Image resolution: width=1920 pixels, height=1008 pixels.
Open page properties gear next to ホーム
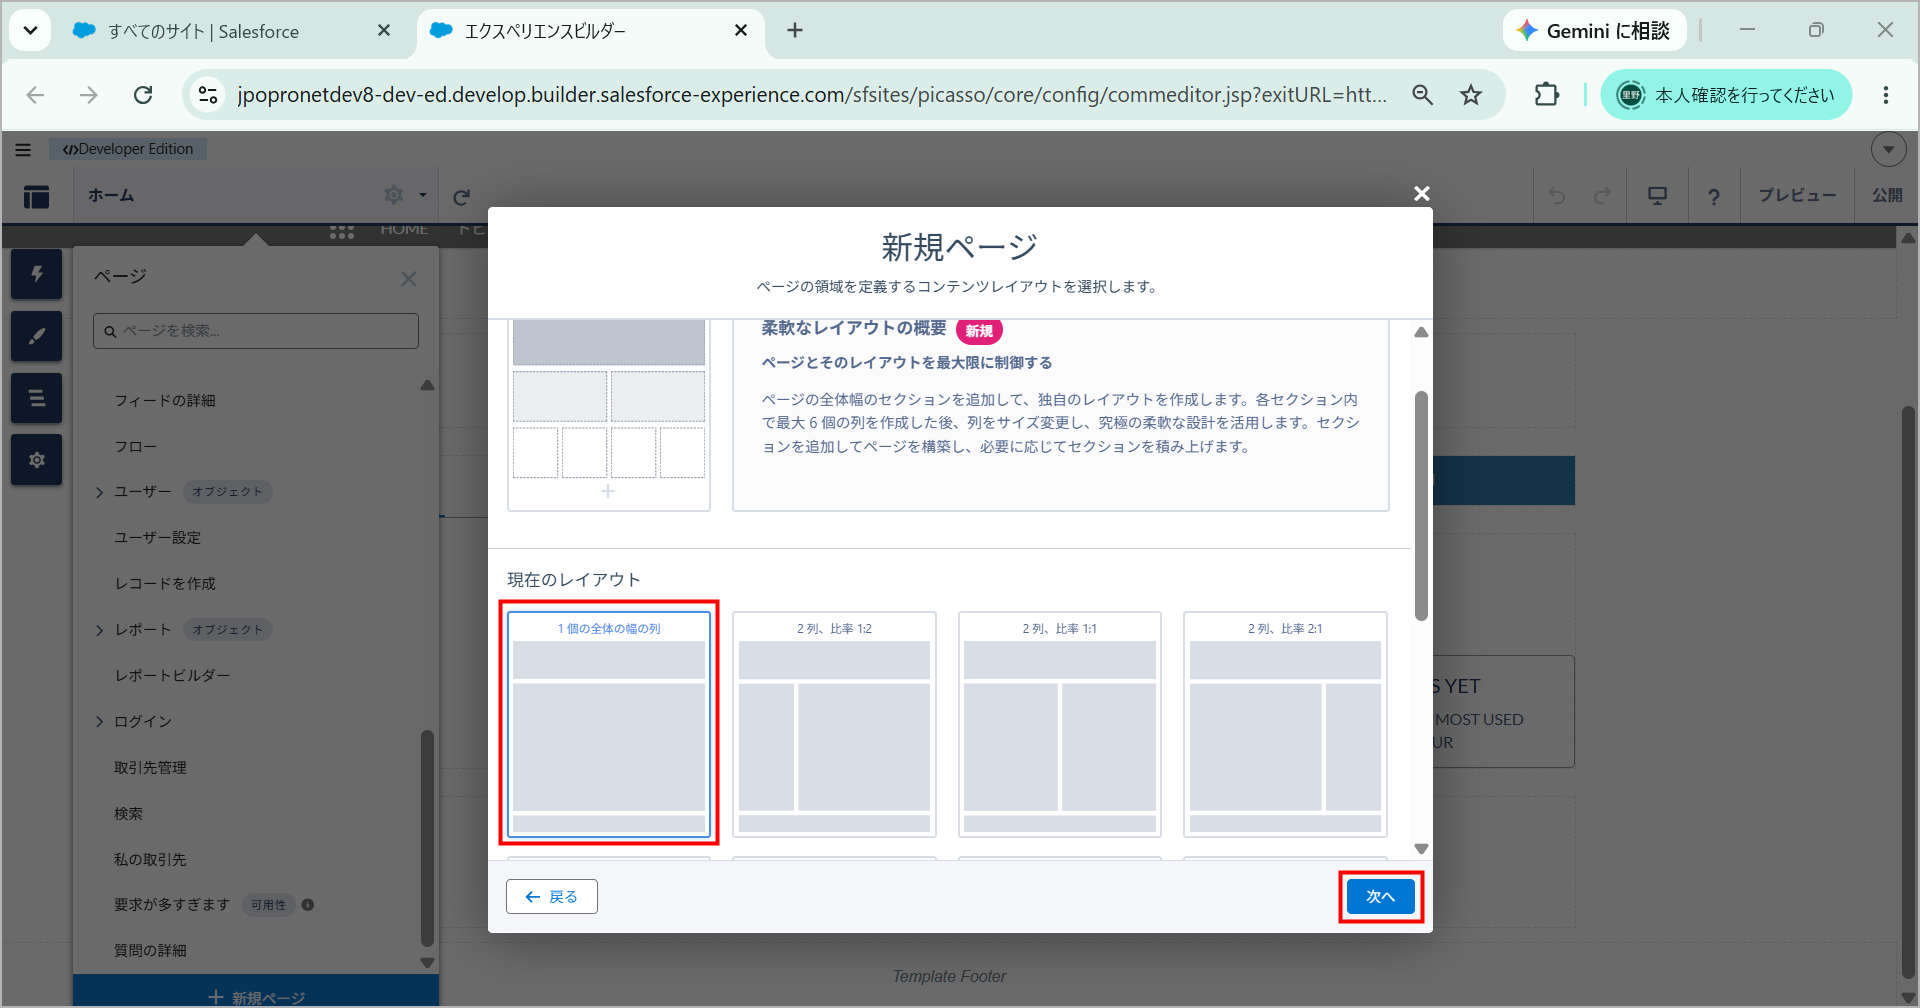(x=394, y=195)
